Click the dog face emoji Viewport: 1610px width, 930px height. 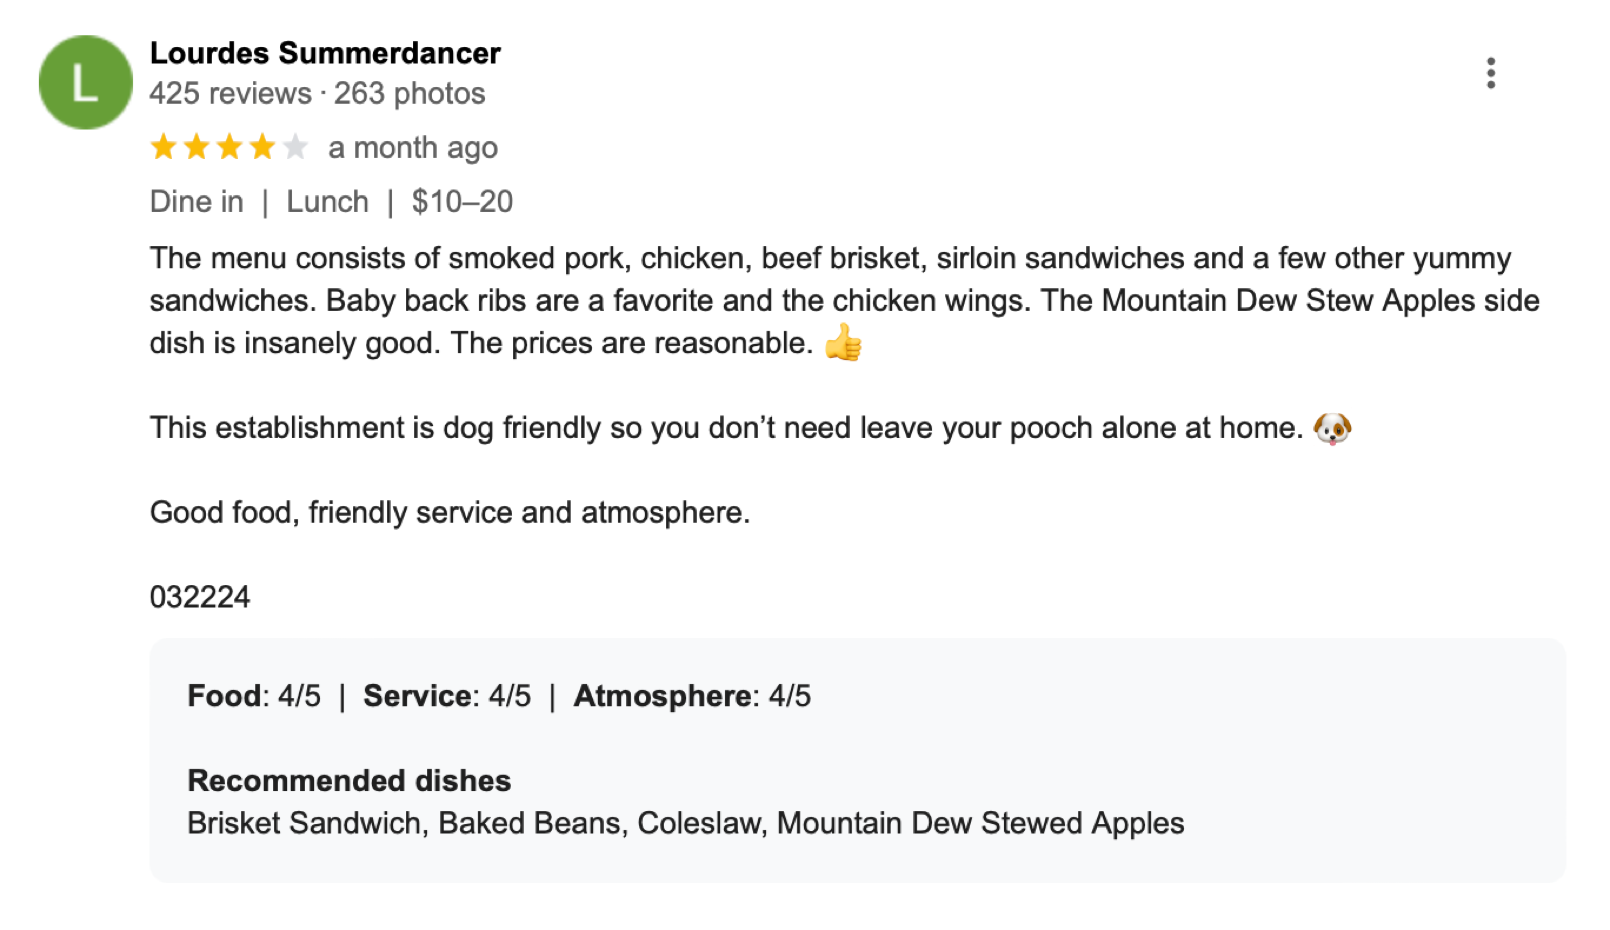pos(1332,428)
